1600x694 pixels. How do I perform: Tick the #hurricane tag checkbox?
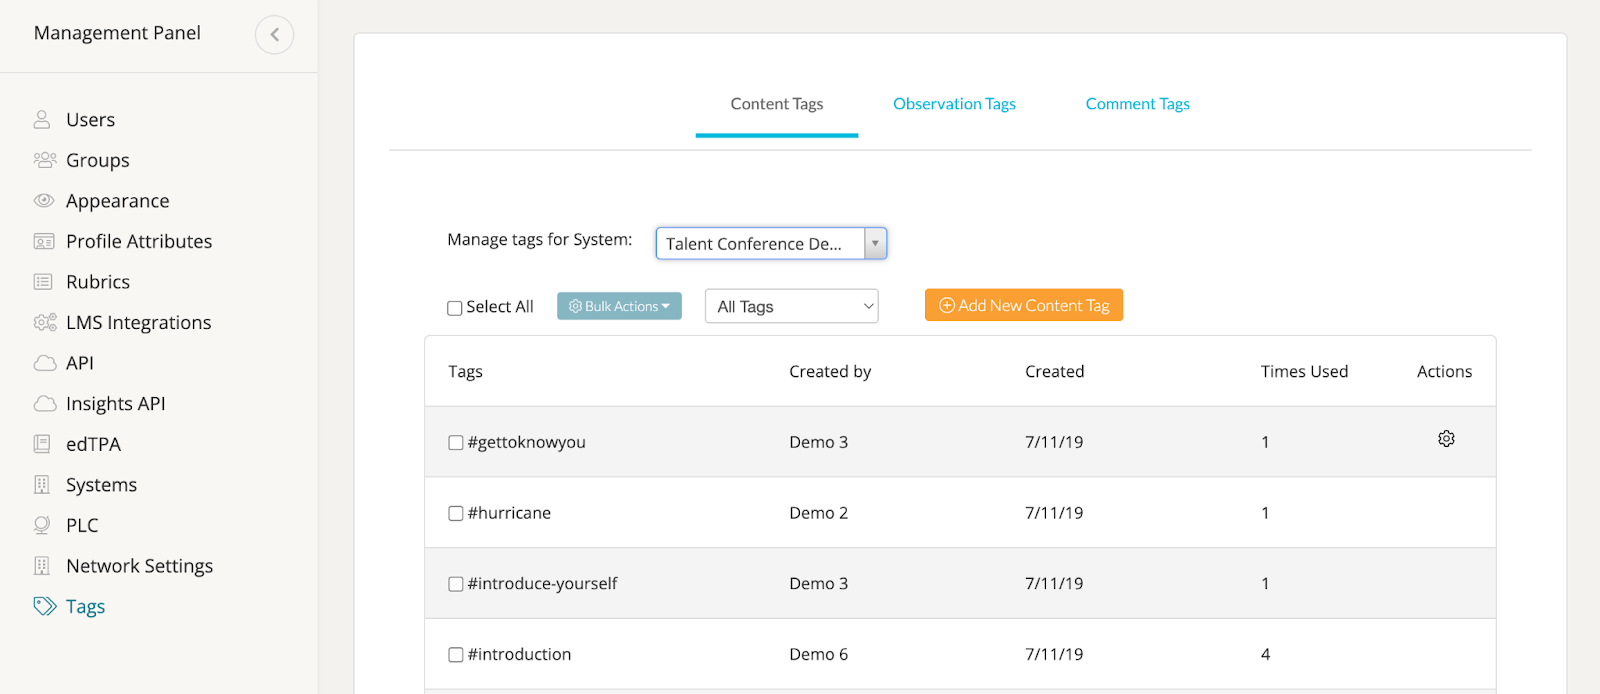456,513
